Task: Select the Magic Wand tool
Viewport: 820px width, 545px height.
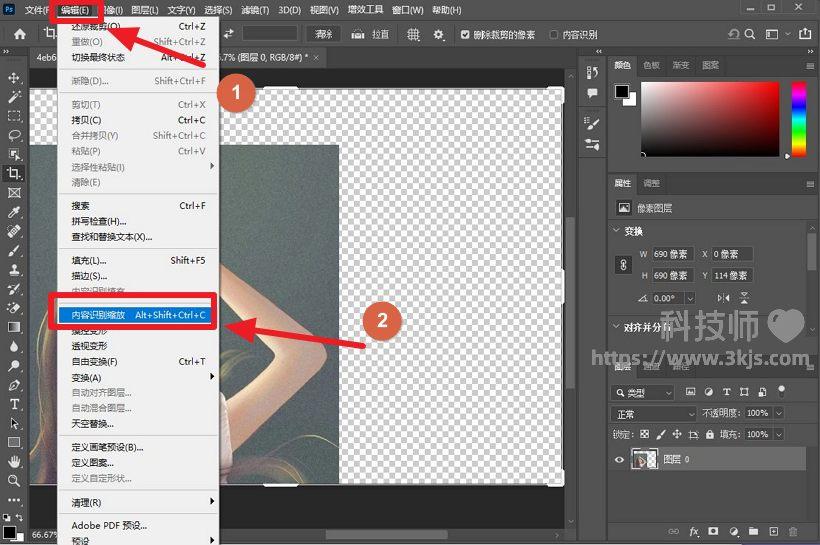Action: (14, 97)
